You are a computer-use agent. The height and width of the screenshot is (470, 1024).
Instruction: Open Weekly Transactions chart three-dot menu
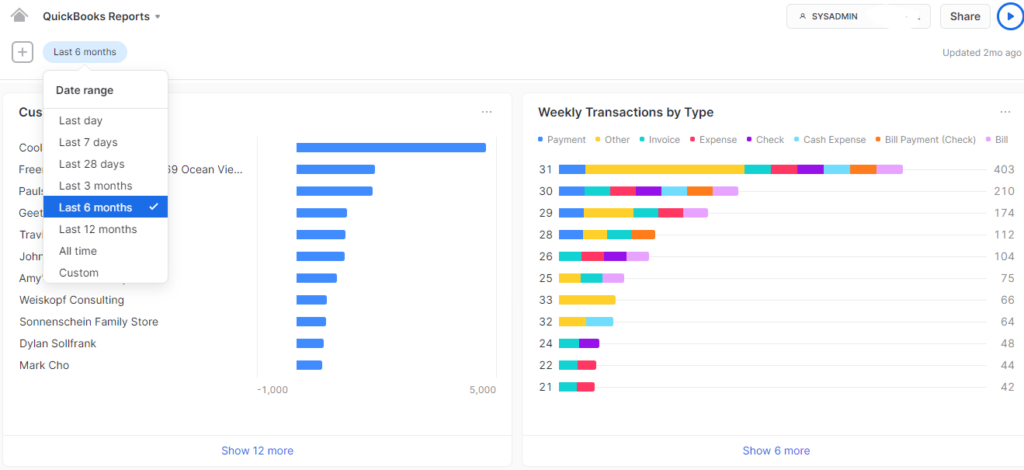coord(1005,112)
